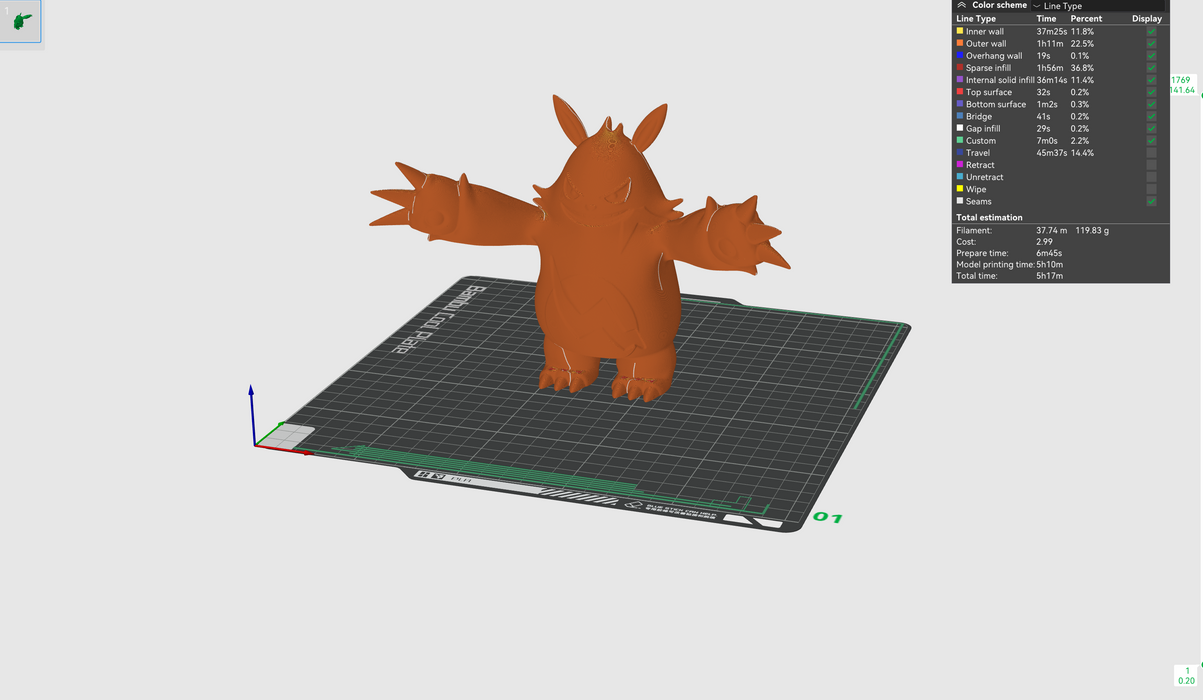
Task: Click the orange creature model on the plate
Action: (x=600, y=260)
